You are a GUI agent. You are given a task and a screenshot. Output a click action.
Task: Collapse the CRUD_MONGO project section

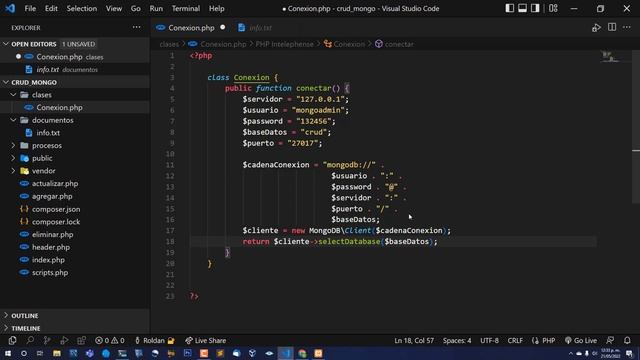point(6,82)
